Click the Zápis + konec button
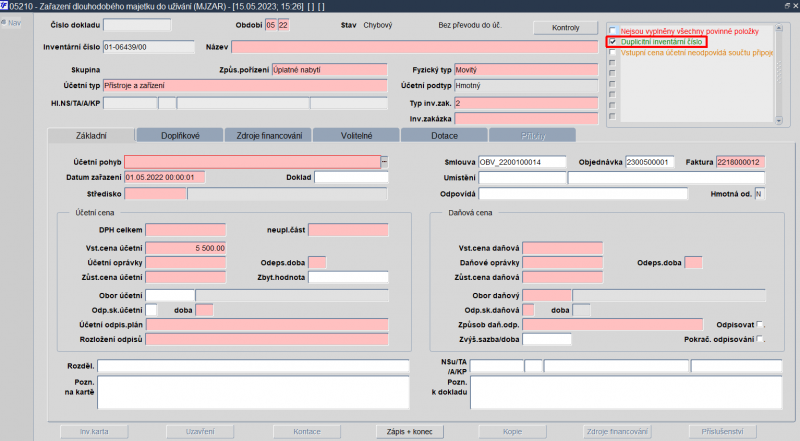Image resolution: width=800 pixels, height=441 pixels. (x=402, y=431)
